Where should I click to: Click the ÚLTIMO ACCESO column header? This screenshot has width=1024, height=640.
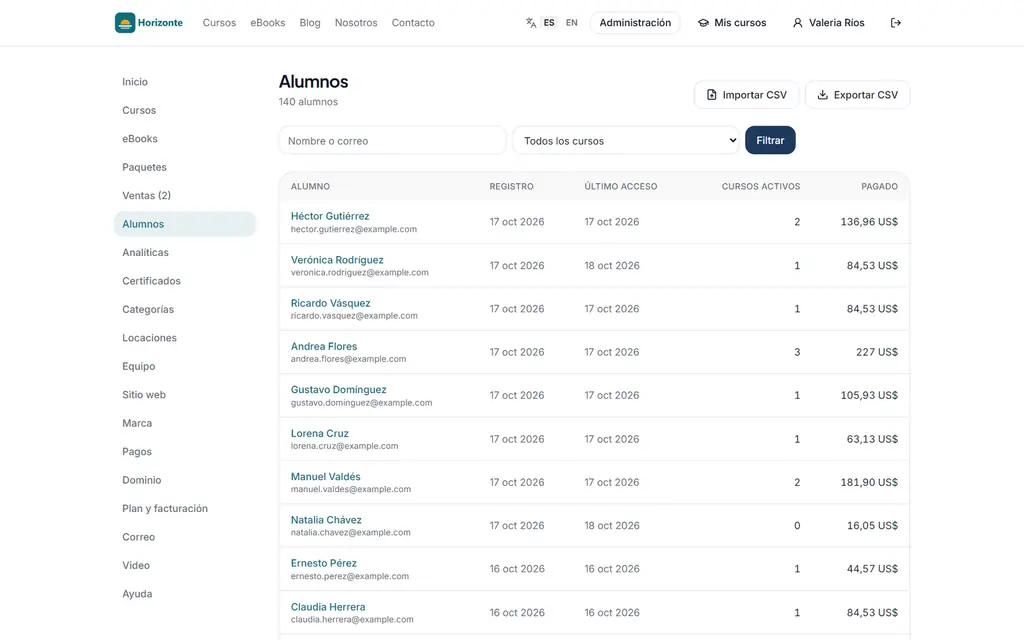[620, 187]
